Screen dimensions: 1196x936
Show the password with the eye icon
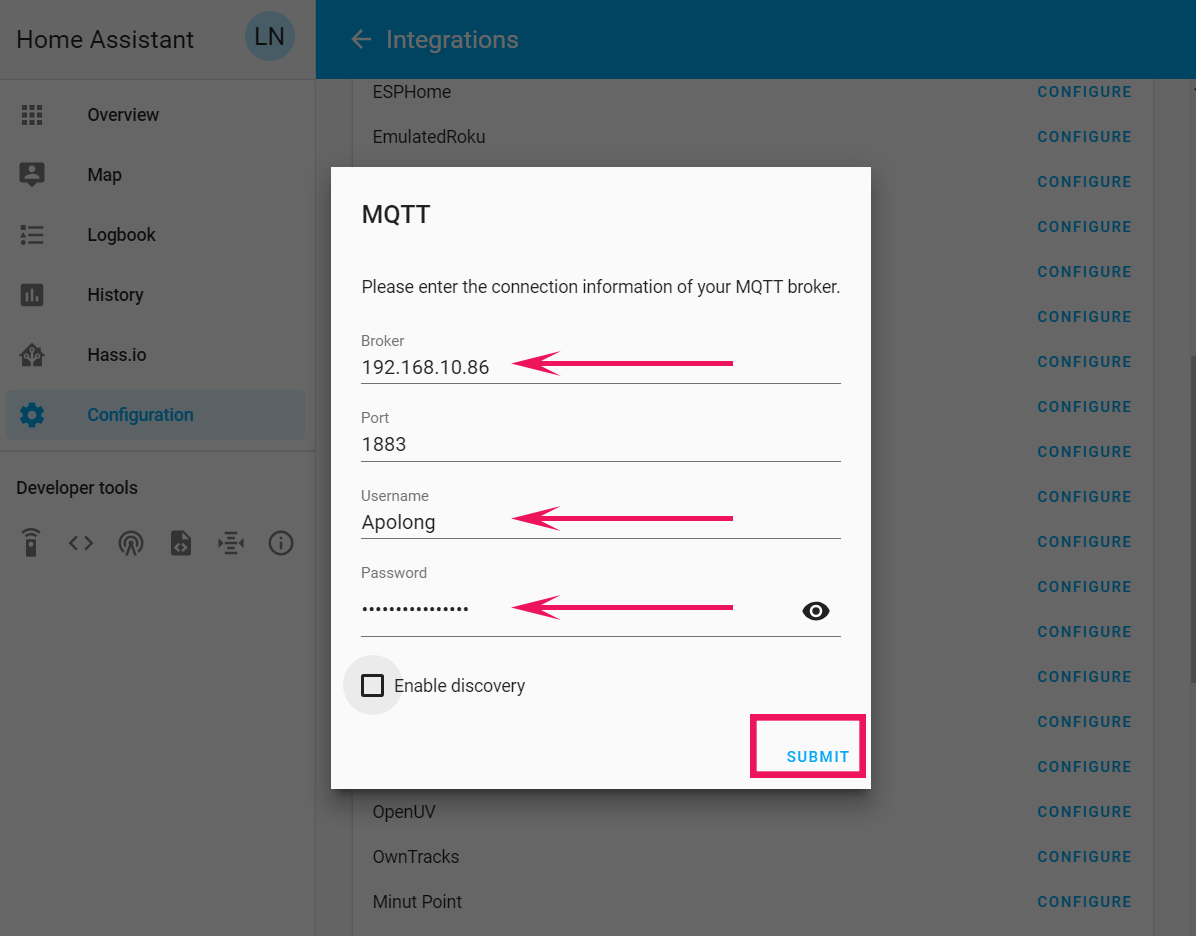(x=816, y=611)
